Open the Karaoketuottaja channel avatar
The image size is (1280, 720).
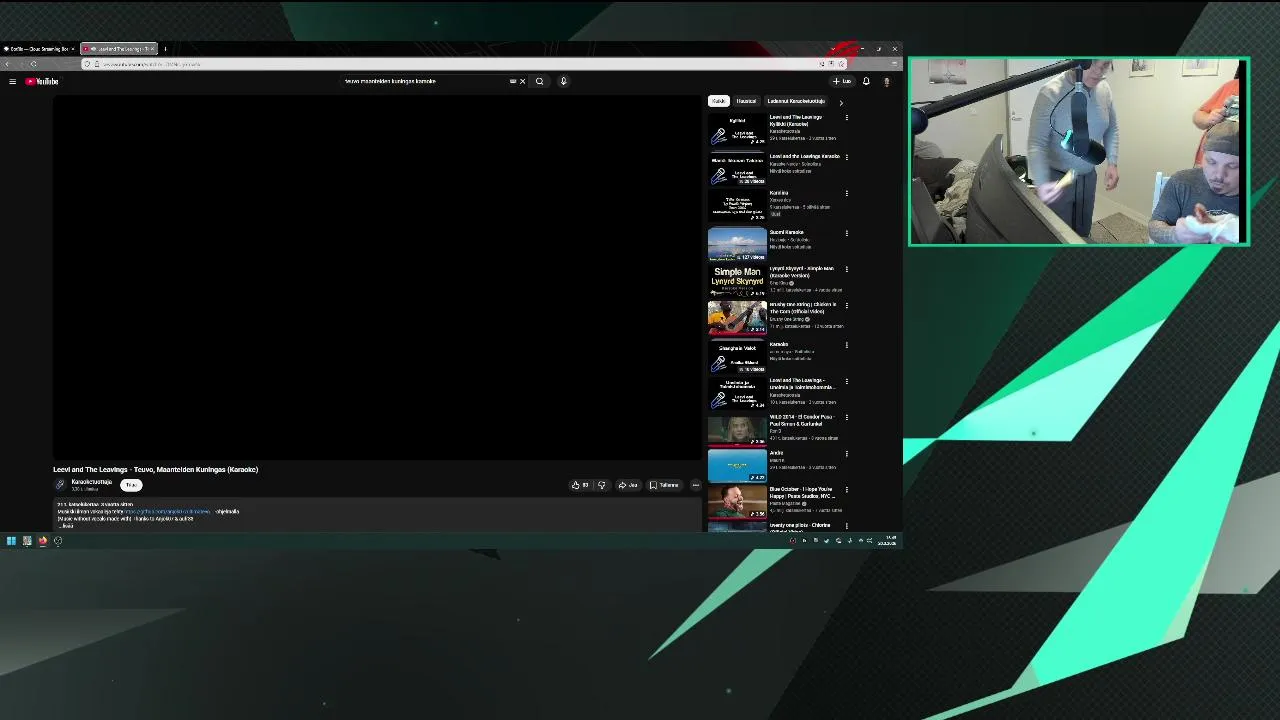coord(60,485)
